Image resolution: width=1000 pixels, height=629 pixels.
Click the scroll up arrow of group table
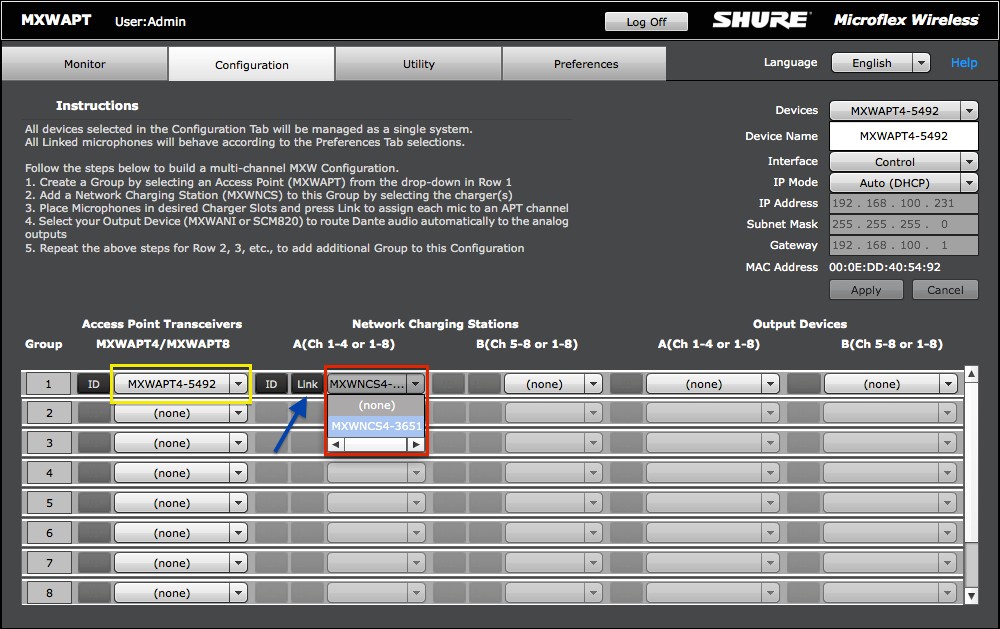[x=971, y=374]
